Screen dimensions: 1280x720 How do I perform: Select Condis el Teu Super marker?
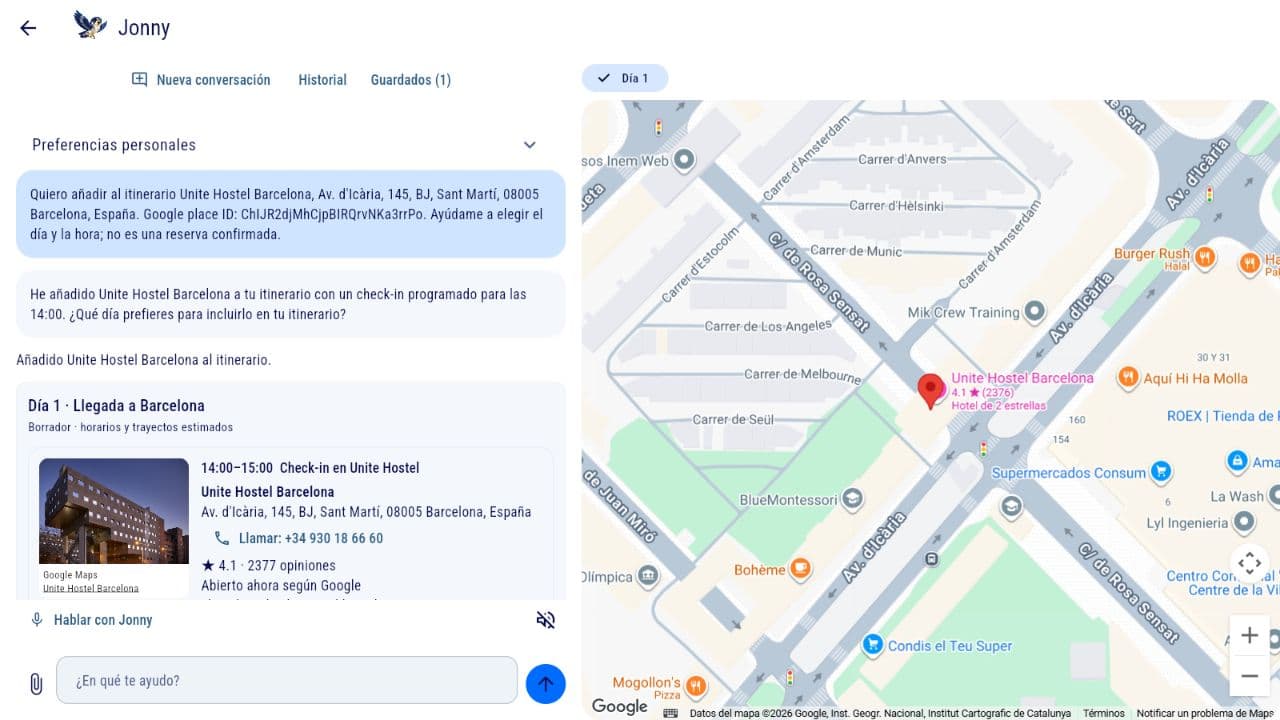click(x=872, y=645)
